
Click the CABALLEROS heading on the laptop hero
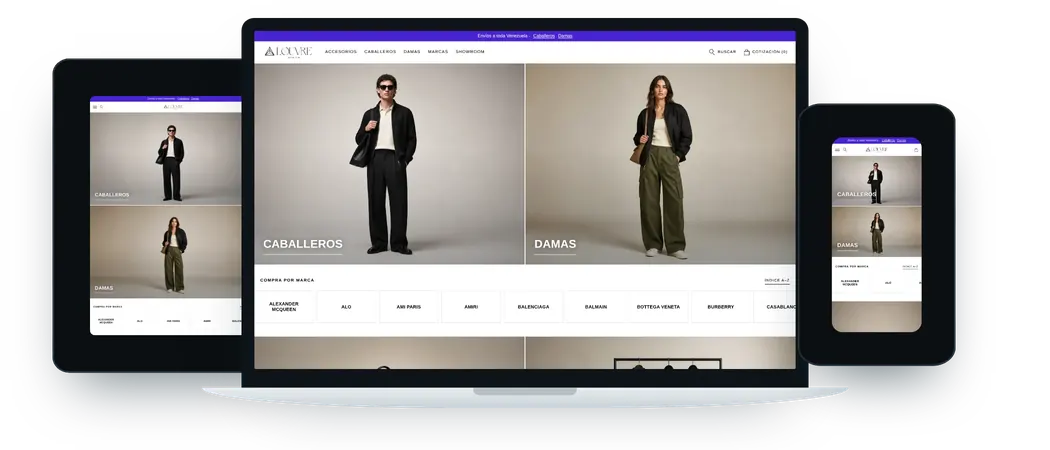[303, 244]
